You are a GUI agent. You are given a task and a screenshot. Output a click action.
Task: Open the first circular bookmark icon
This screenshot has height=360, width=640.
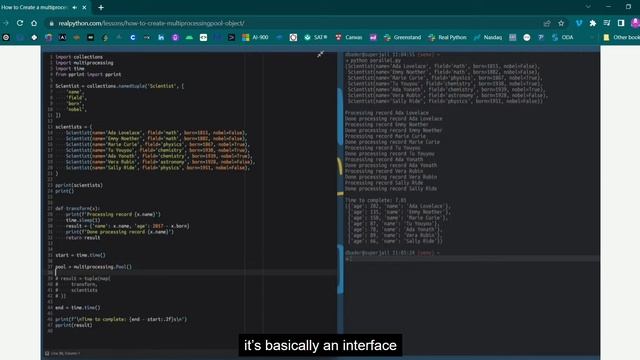(6, 37)
